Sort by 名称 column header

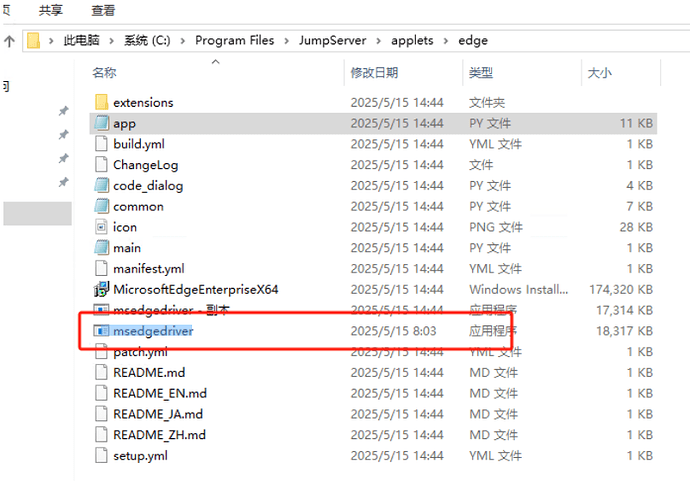tap(104, 72)
